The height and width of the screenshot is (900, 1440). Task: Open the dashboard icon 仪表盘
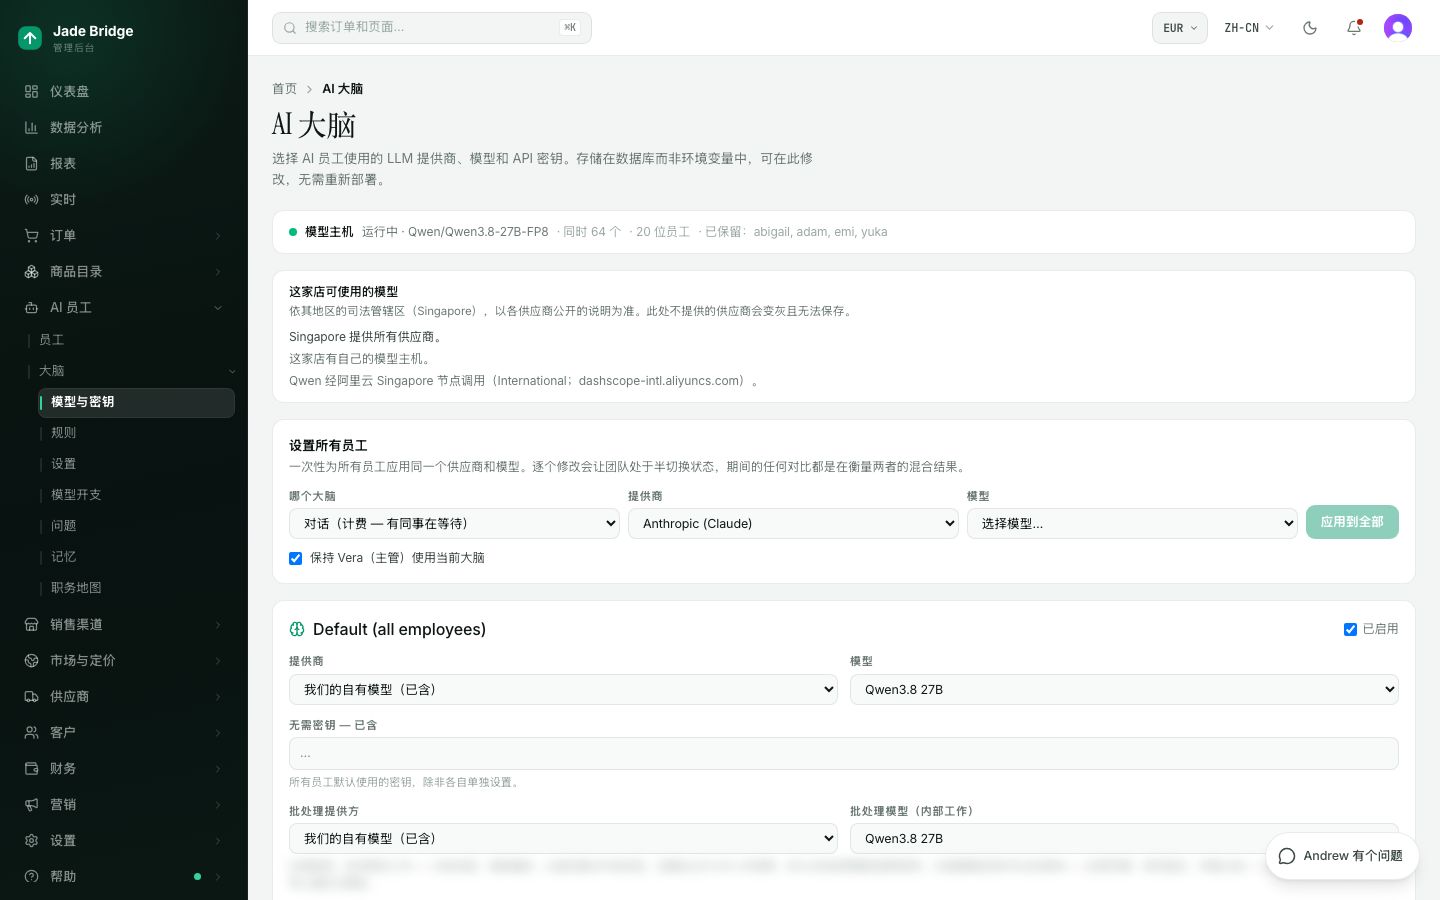tap(31, 91)
